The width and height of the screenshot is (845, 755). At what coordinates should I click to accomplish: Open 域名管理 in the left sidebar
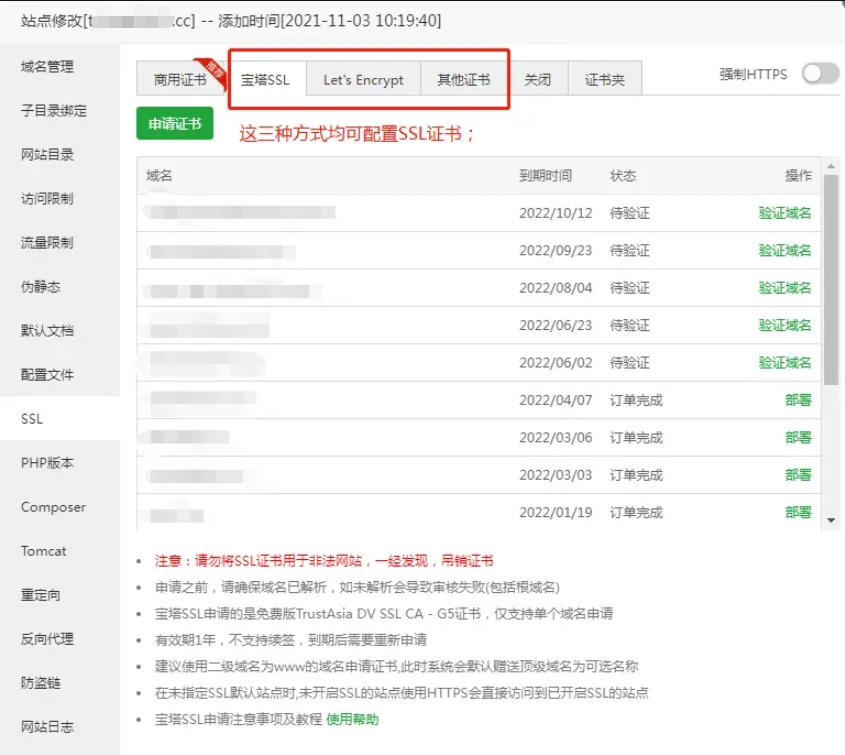[x=47, y=67]
